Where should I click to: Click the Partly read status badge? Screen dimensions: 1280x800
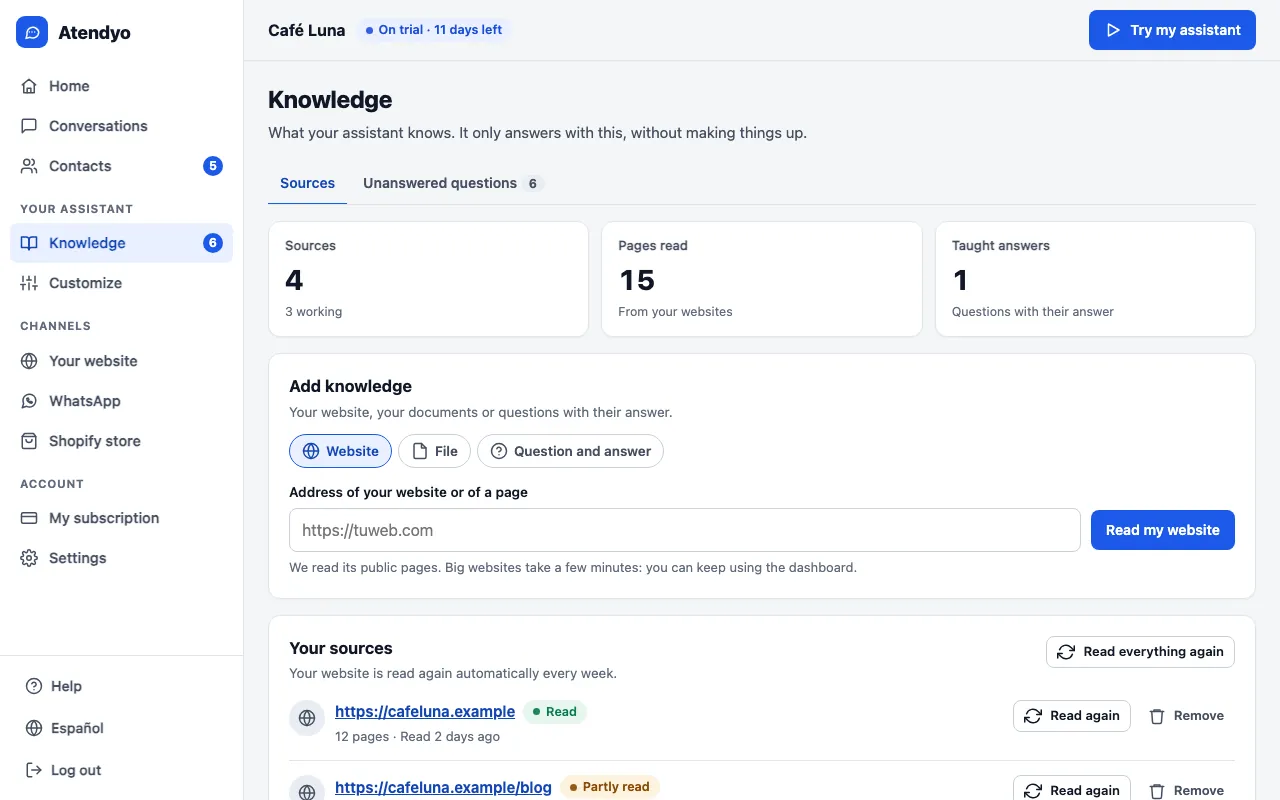[610, 787]
